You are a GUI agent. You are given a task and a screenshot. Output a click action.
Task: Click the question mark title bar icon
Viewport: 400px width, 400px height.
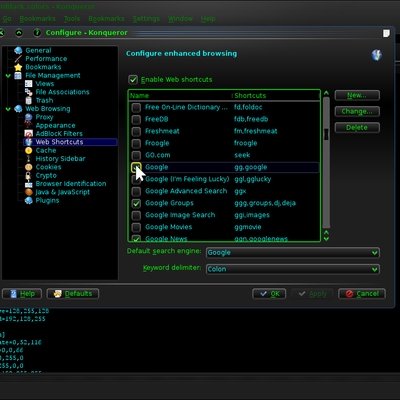37,33
